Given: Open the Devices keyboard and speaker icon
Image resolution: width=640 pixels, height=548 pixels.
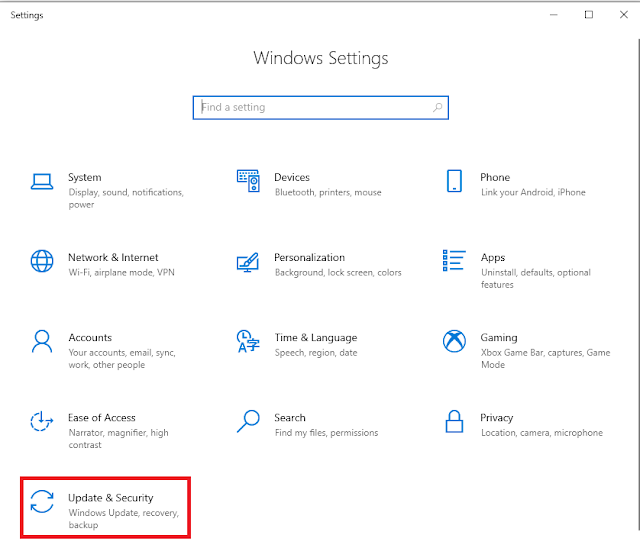Looking at the screenshot, I should point(248,181).
